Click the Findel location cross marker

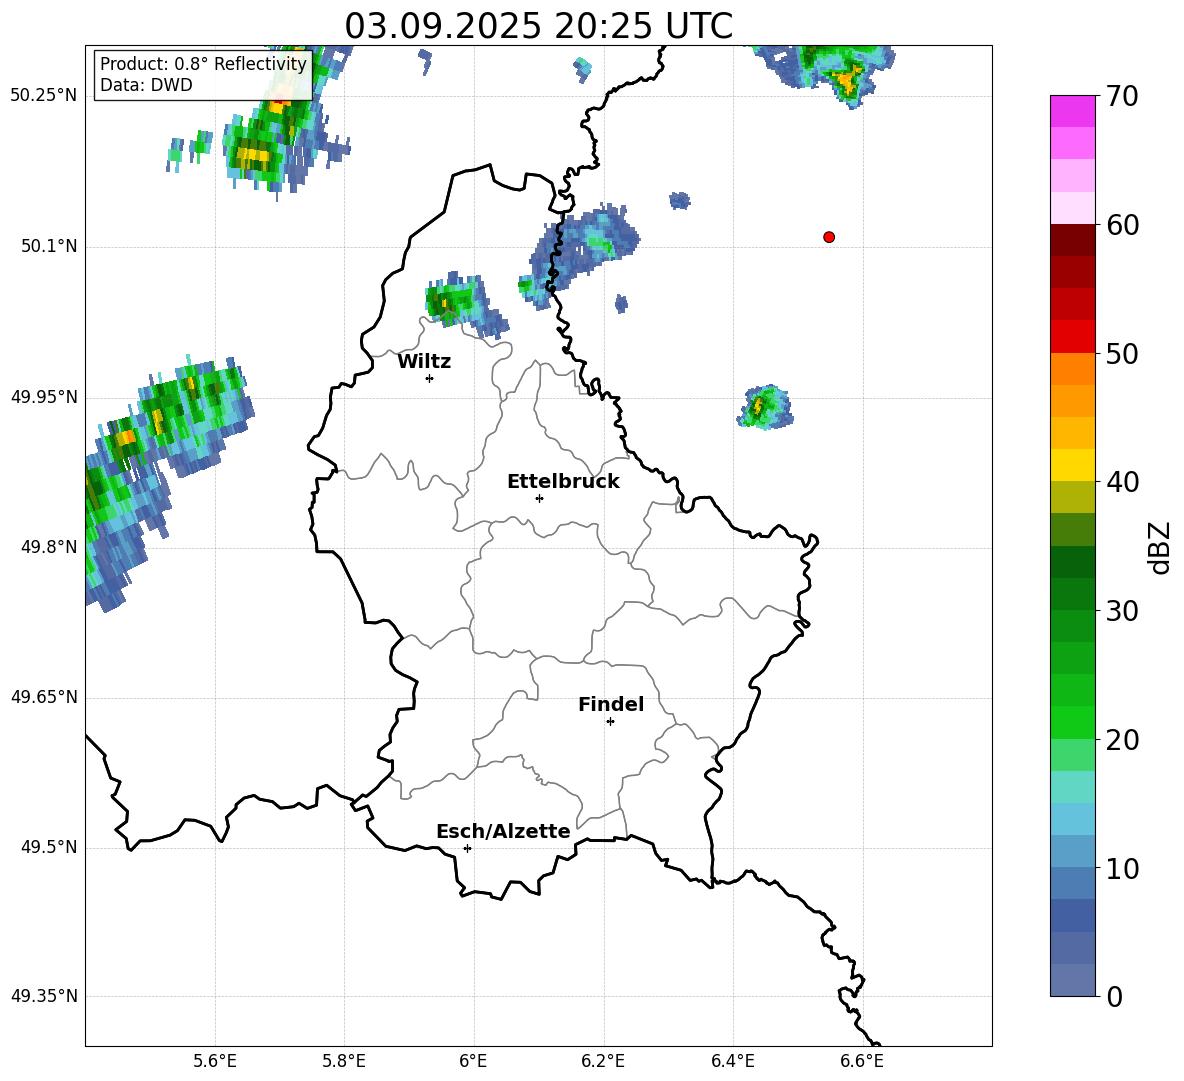point(610,722)
